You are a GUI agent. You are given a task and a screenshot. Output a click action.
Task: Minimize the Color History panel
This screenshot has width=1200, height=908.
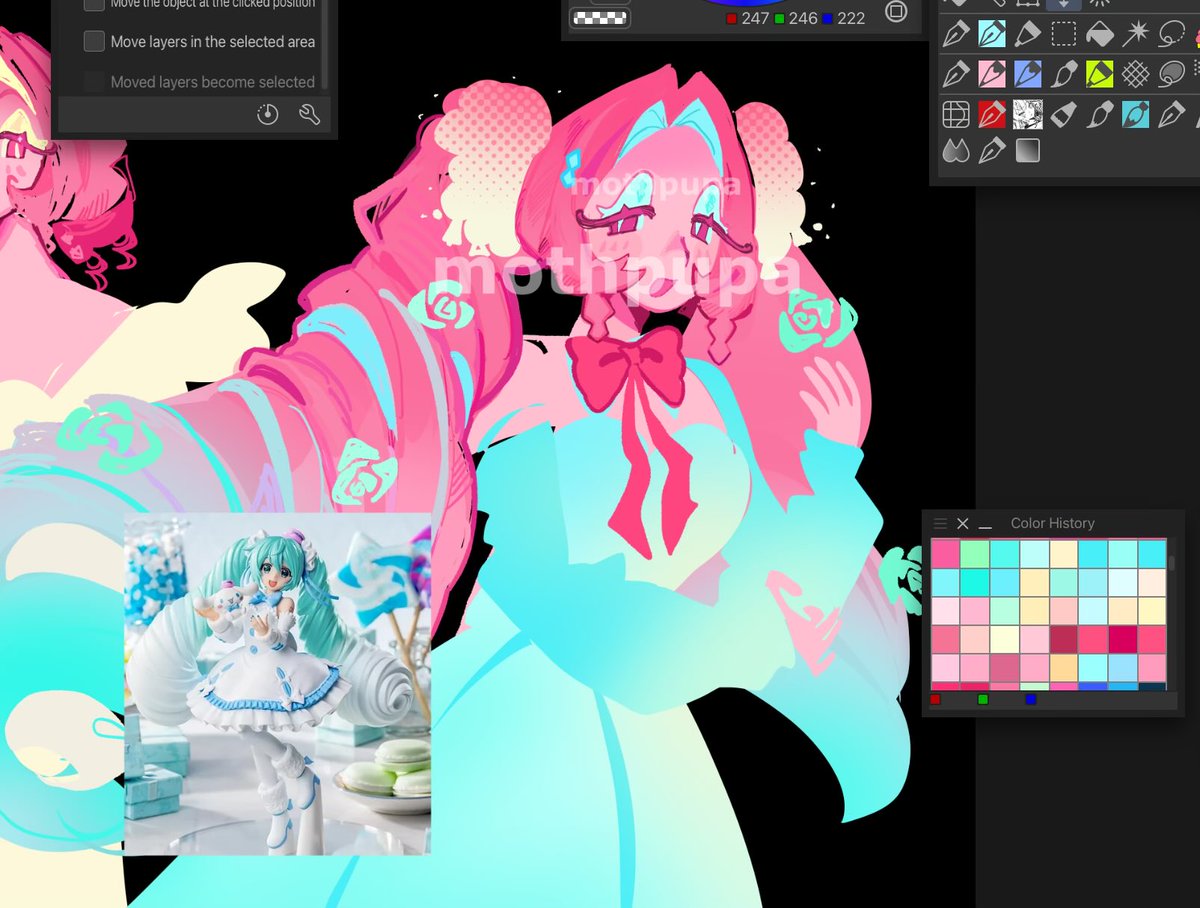(985, 526)
